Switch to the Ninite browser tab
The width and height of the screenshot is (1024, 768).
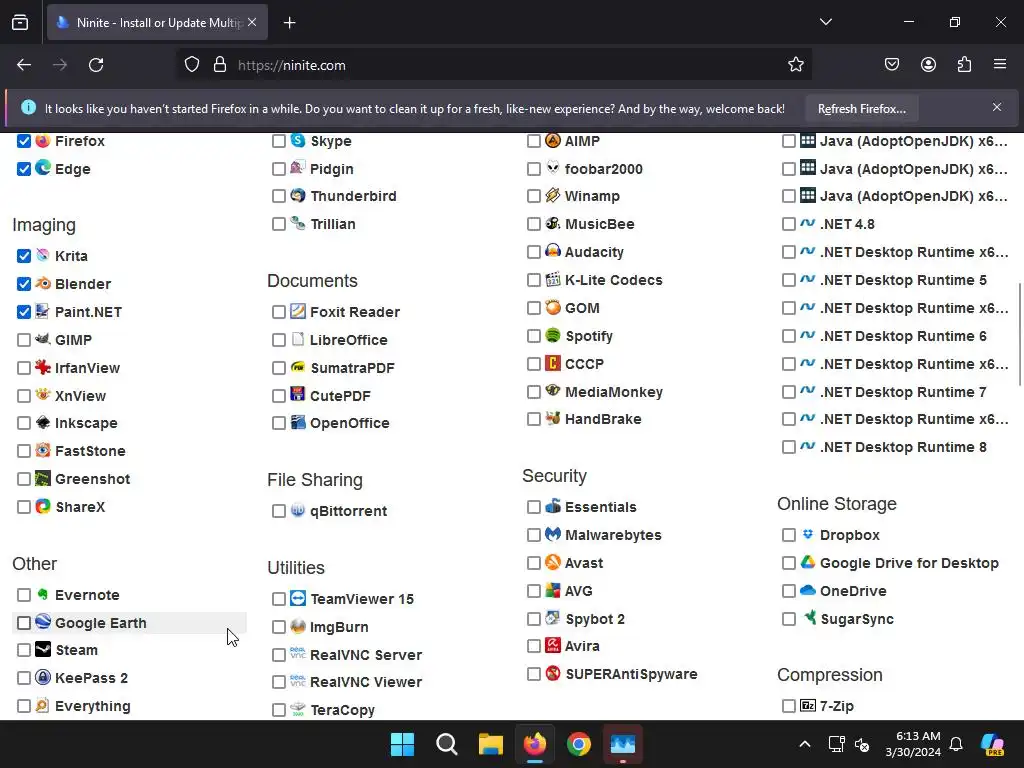(157, 22)
